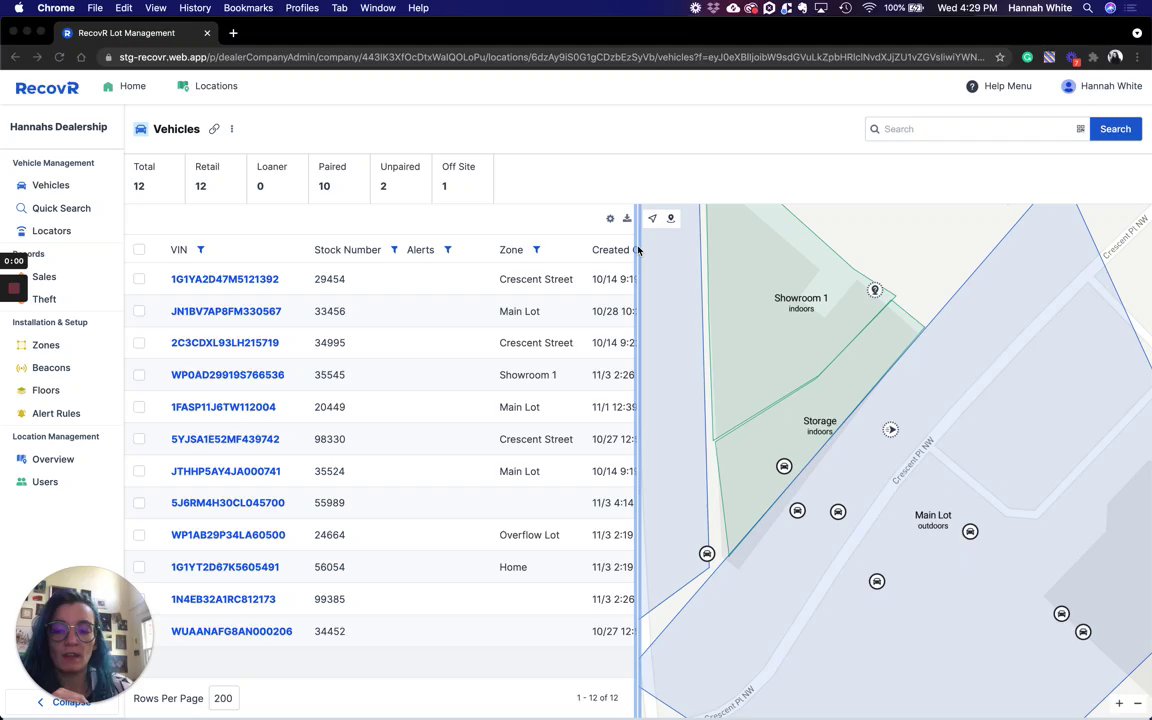This screenshot has width=1152, height=720.
Task: Check the box for VIN JN1BV7AP8FM330567
Action: 139,311
